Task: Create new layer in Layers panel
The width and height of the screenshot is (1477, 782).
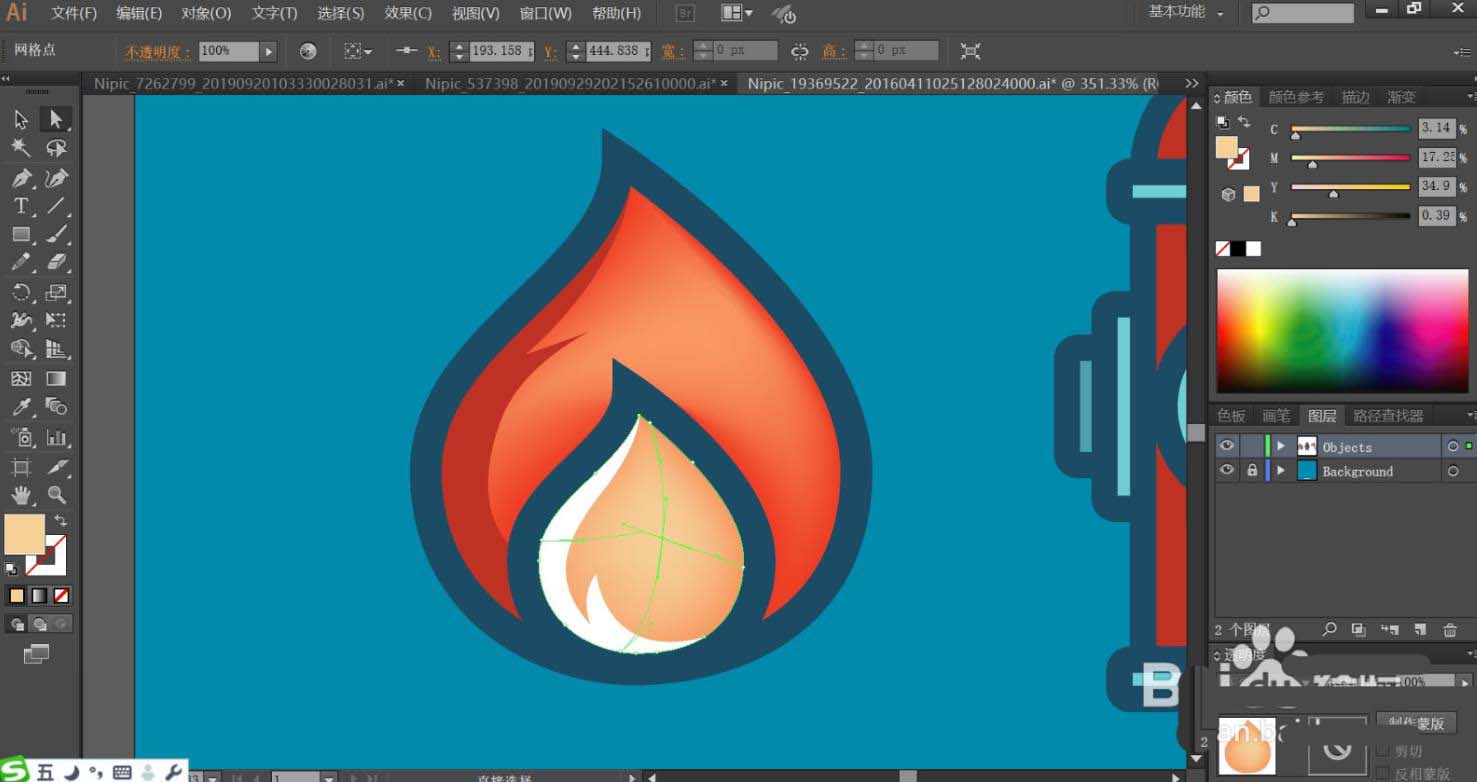Action: click(1420, 630)
